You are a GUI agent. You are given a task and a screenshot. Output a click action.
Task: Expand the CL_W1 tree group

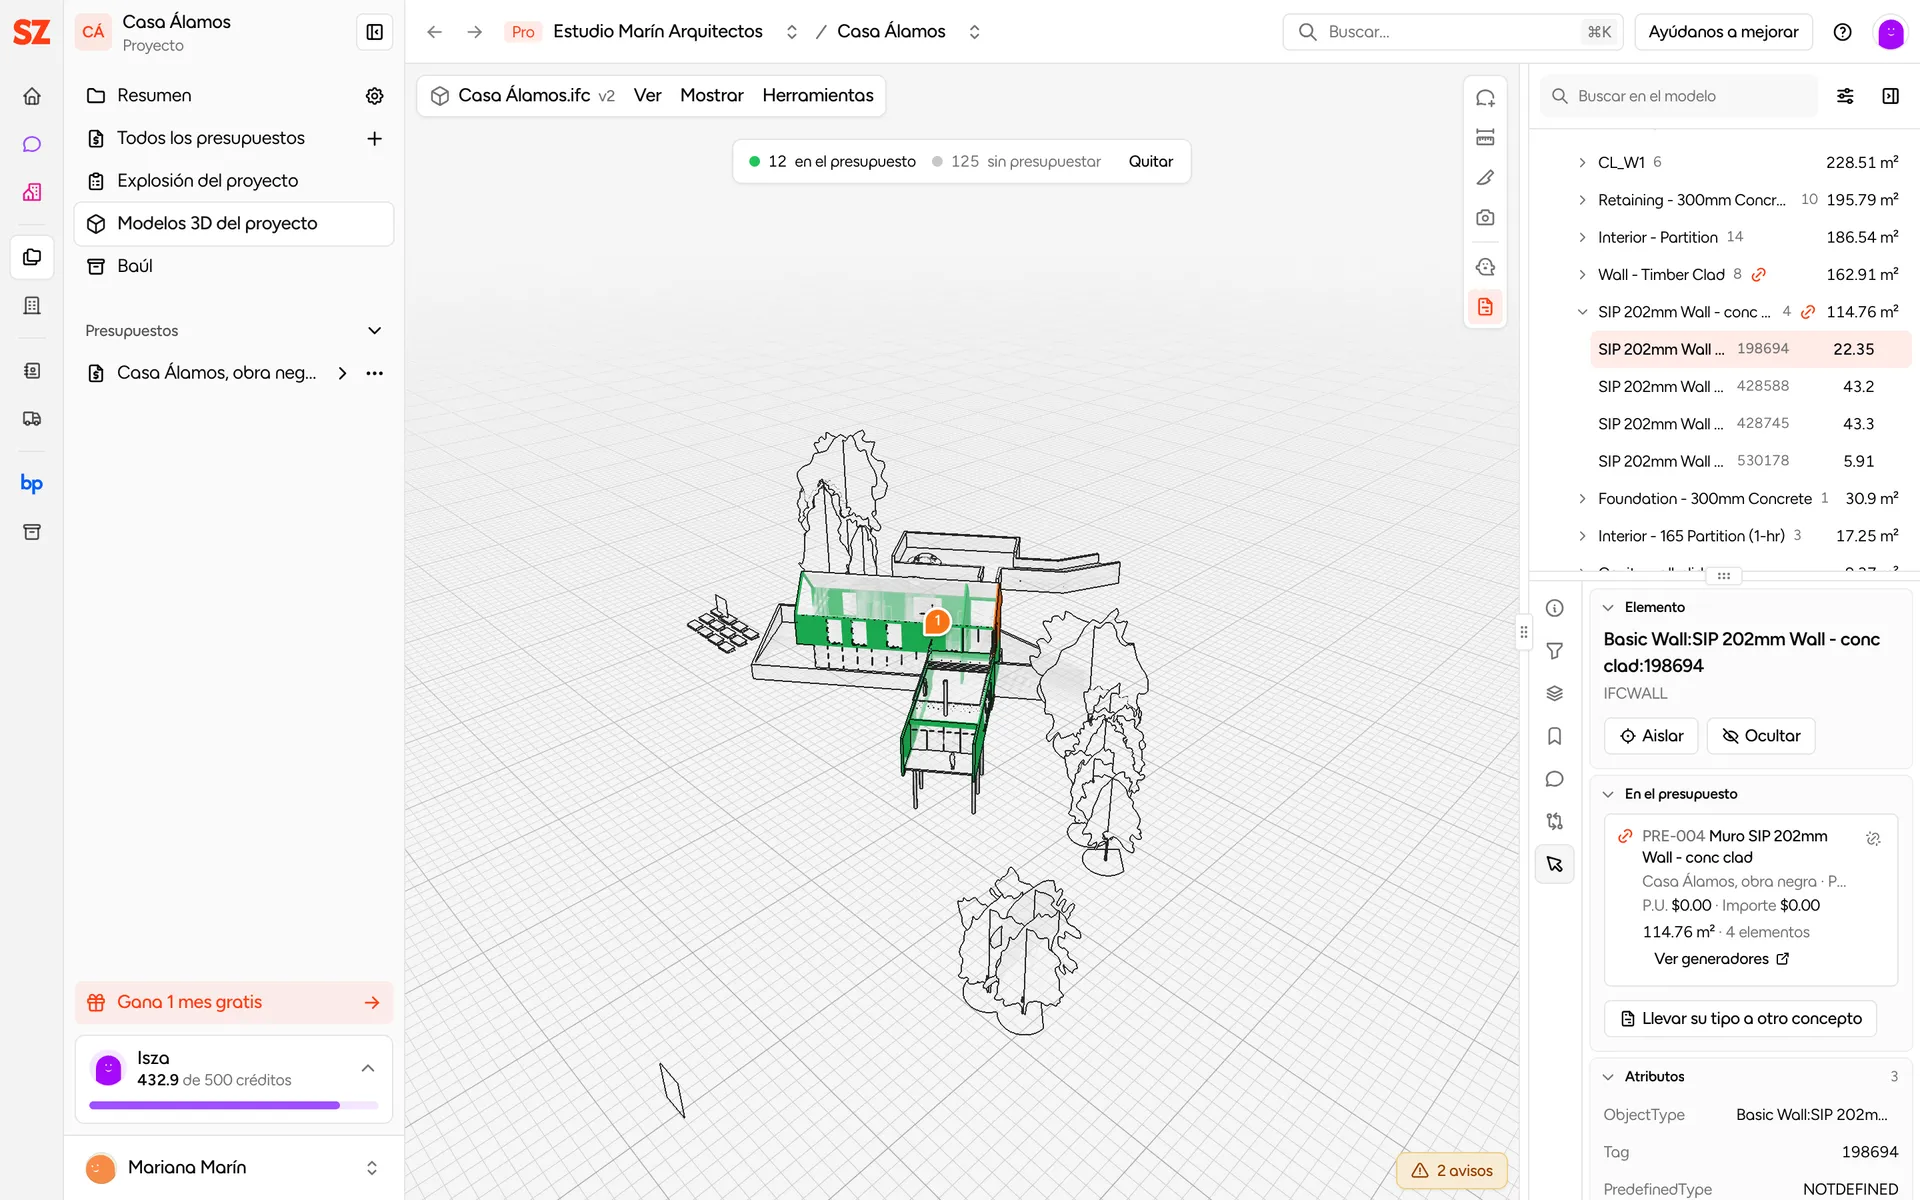pyautogui.click(x=1582, y=162)
